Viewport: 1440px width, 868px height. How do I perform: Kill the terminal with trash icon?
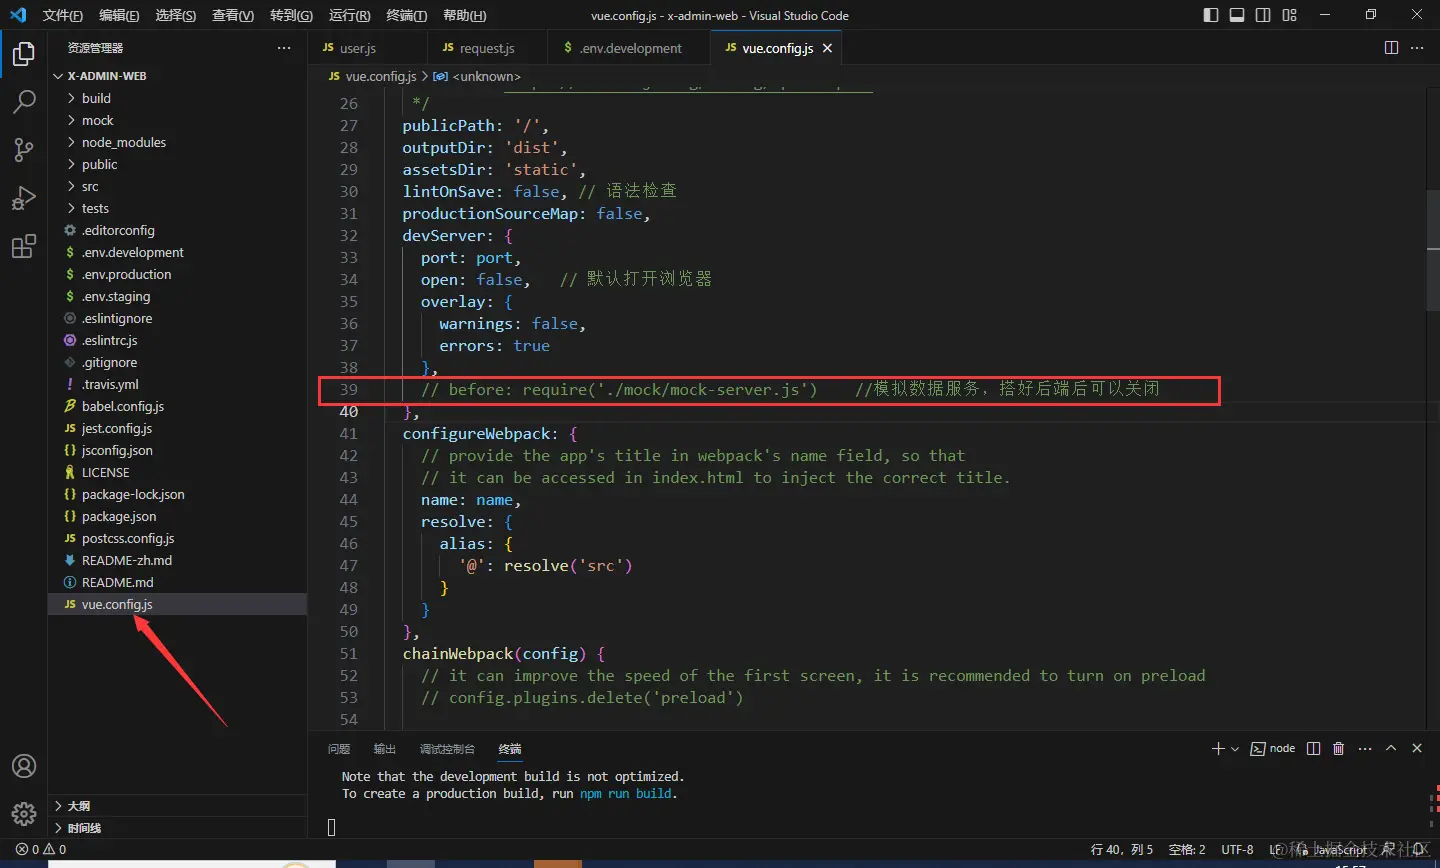pos(1339,748)
